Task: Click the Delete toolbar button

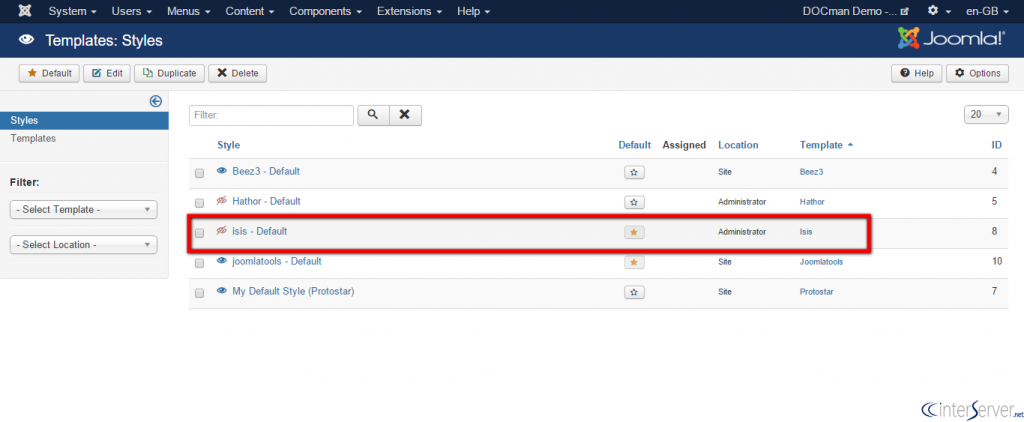Action: coord(238,73)
